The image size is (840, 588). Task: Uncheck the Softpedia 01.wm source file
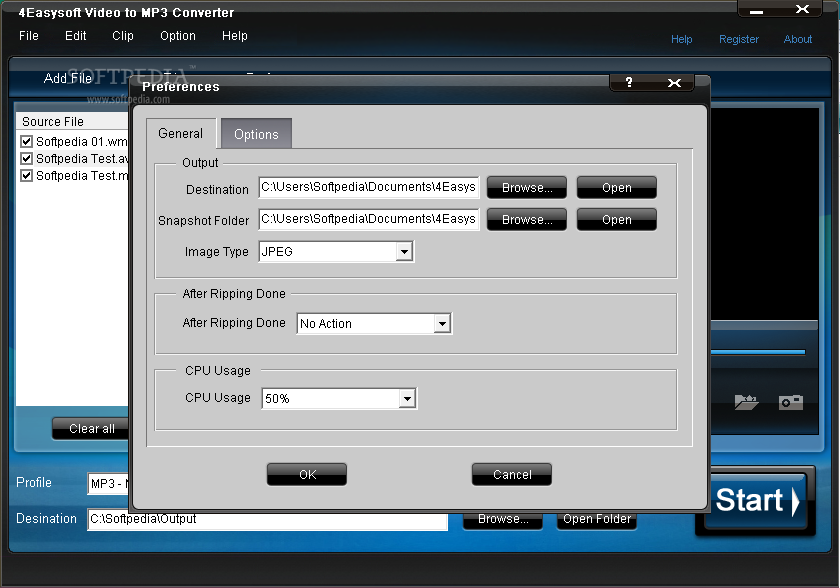[x=26, y=141]
